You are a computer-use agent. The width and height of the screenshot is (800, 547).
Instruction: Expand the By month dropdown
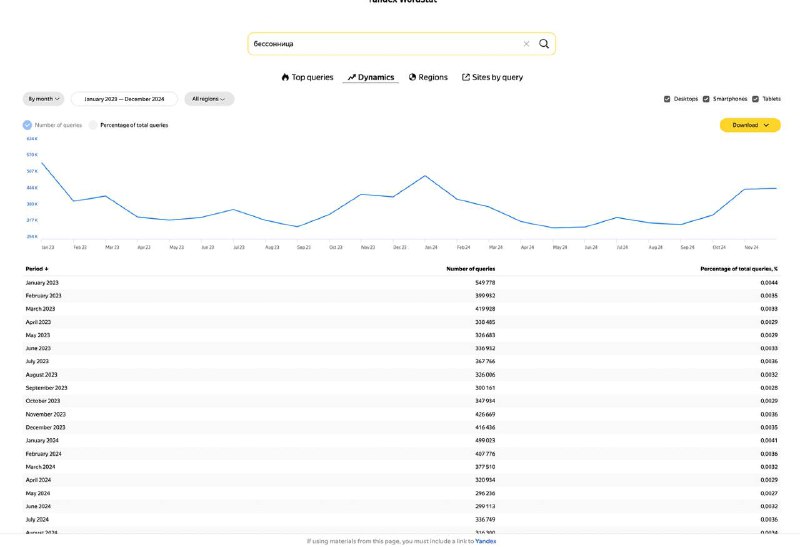43,99
